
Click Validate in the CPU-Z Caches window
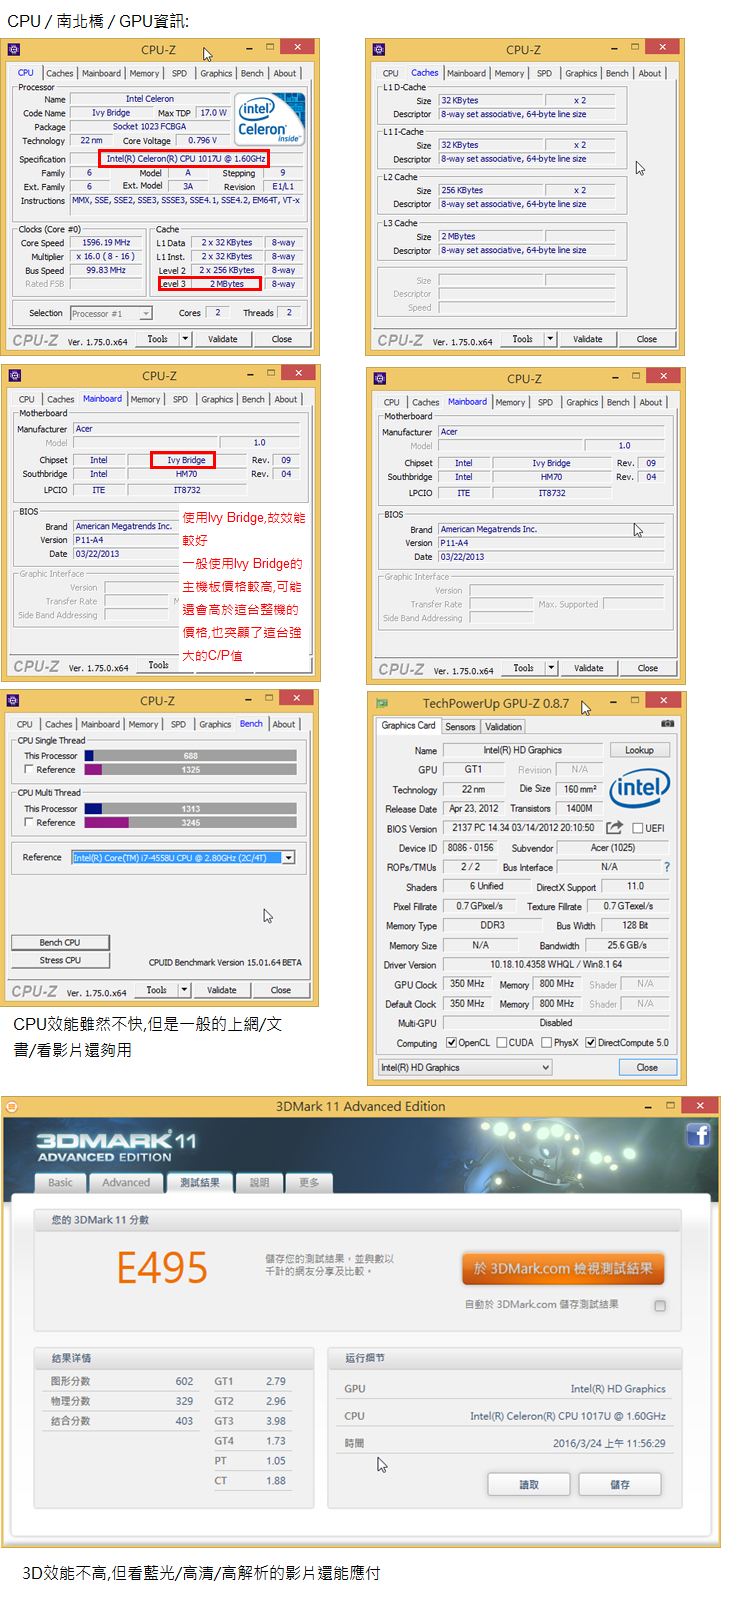[588, 339]
